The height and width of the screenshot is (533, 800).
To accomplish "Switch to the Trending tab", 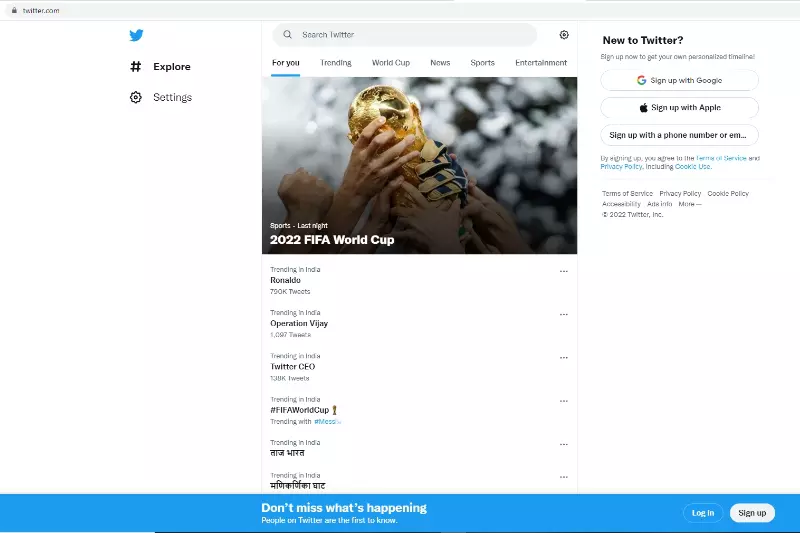I will (336, 63).
